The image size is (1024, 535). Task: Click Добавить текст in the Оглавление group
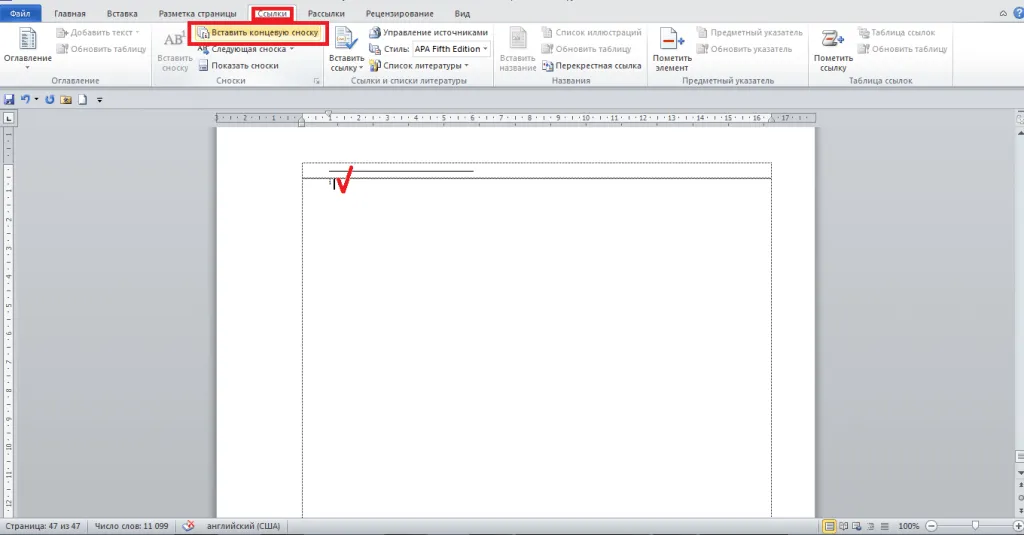98,33
